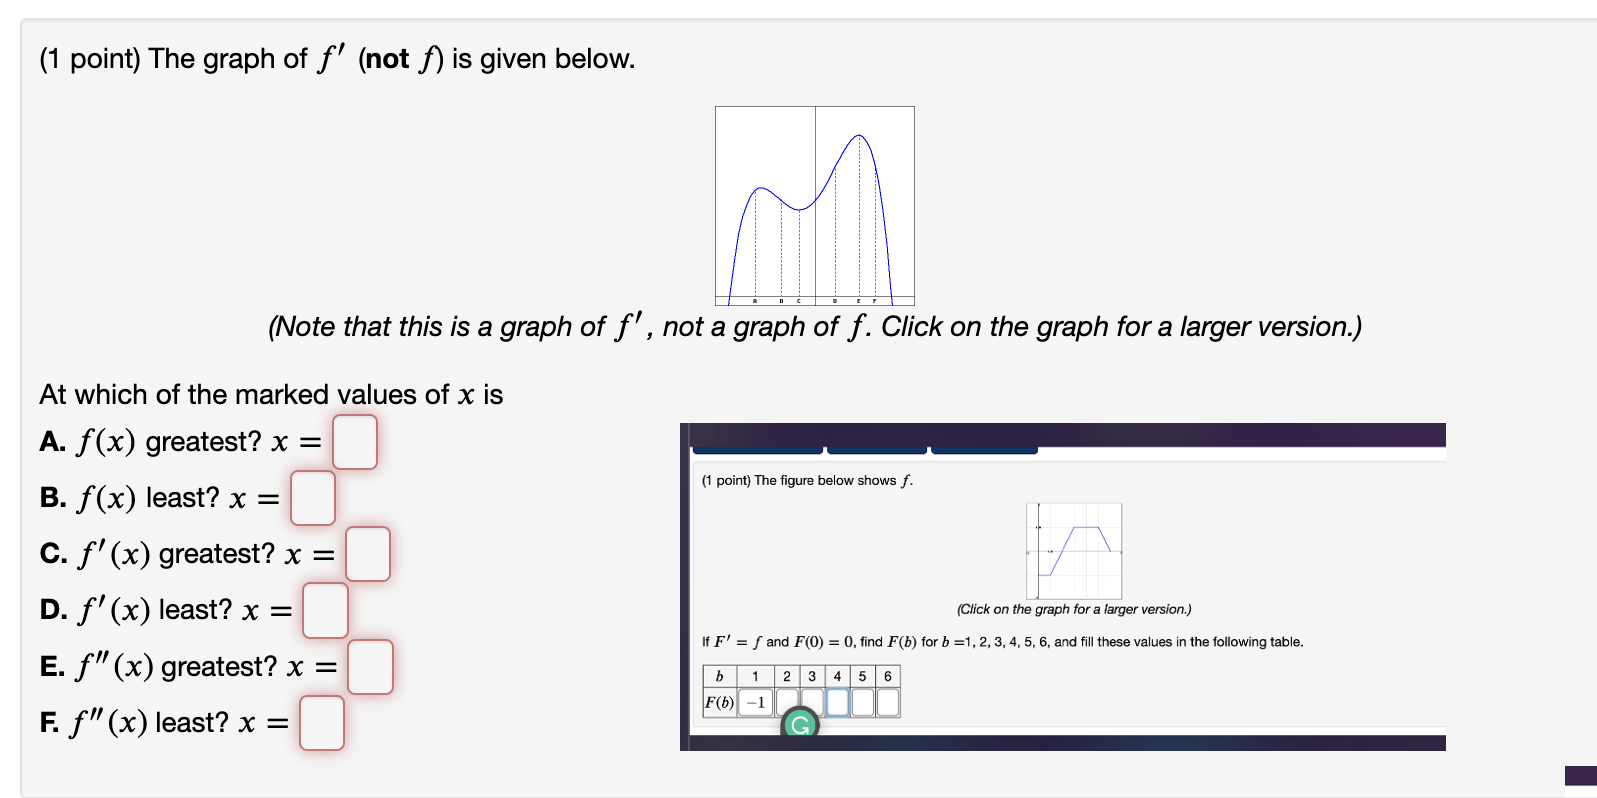Click the Grammarly icon below the table
1597x798 pixels.
tap(800, 723)
